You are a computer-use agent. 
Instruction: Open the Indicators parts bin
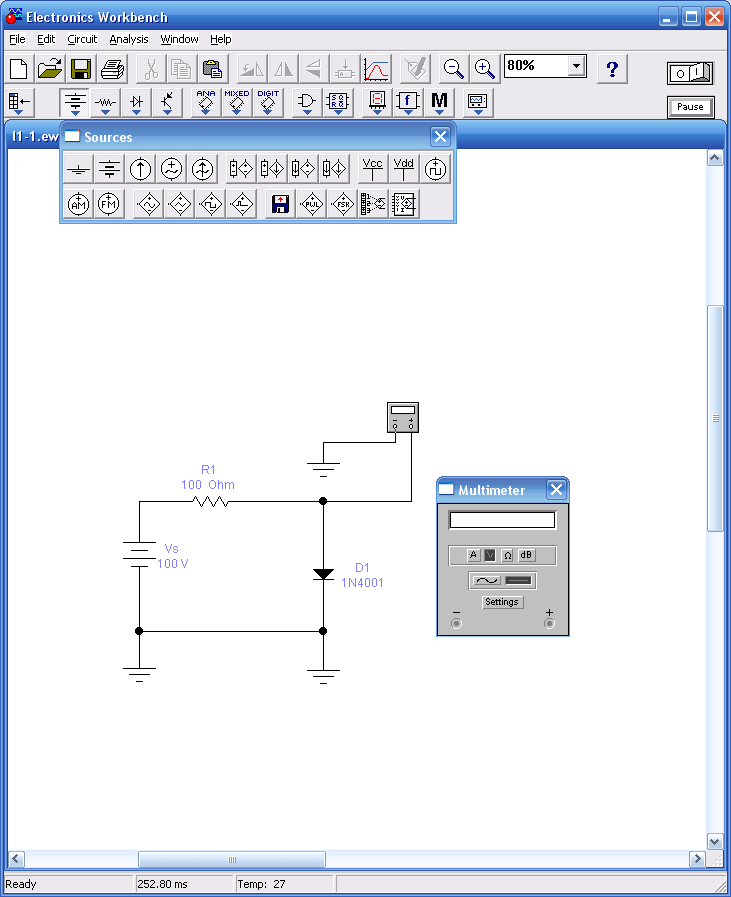click(377, 102)
